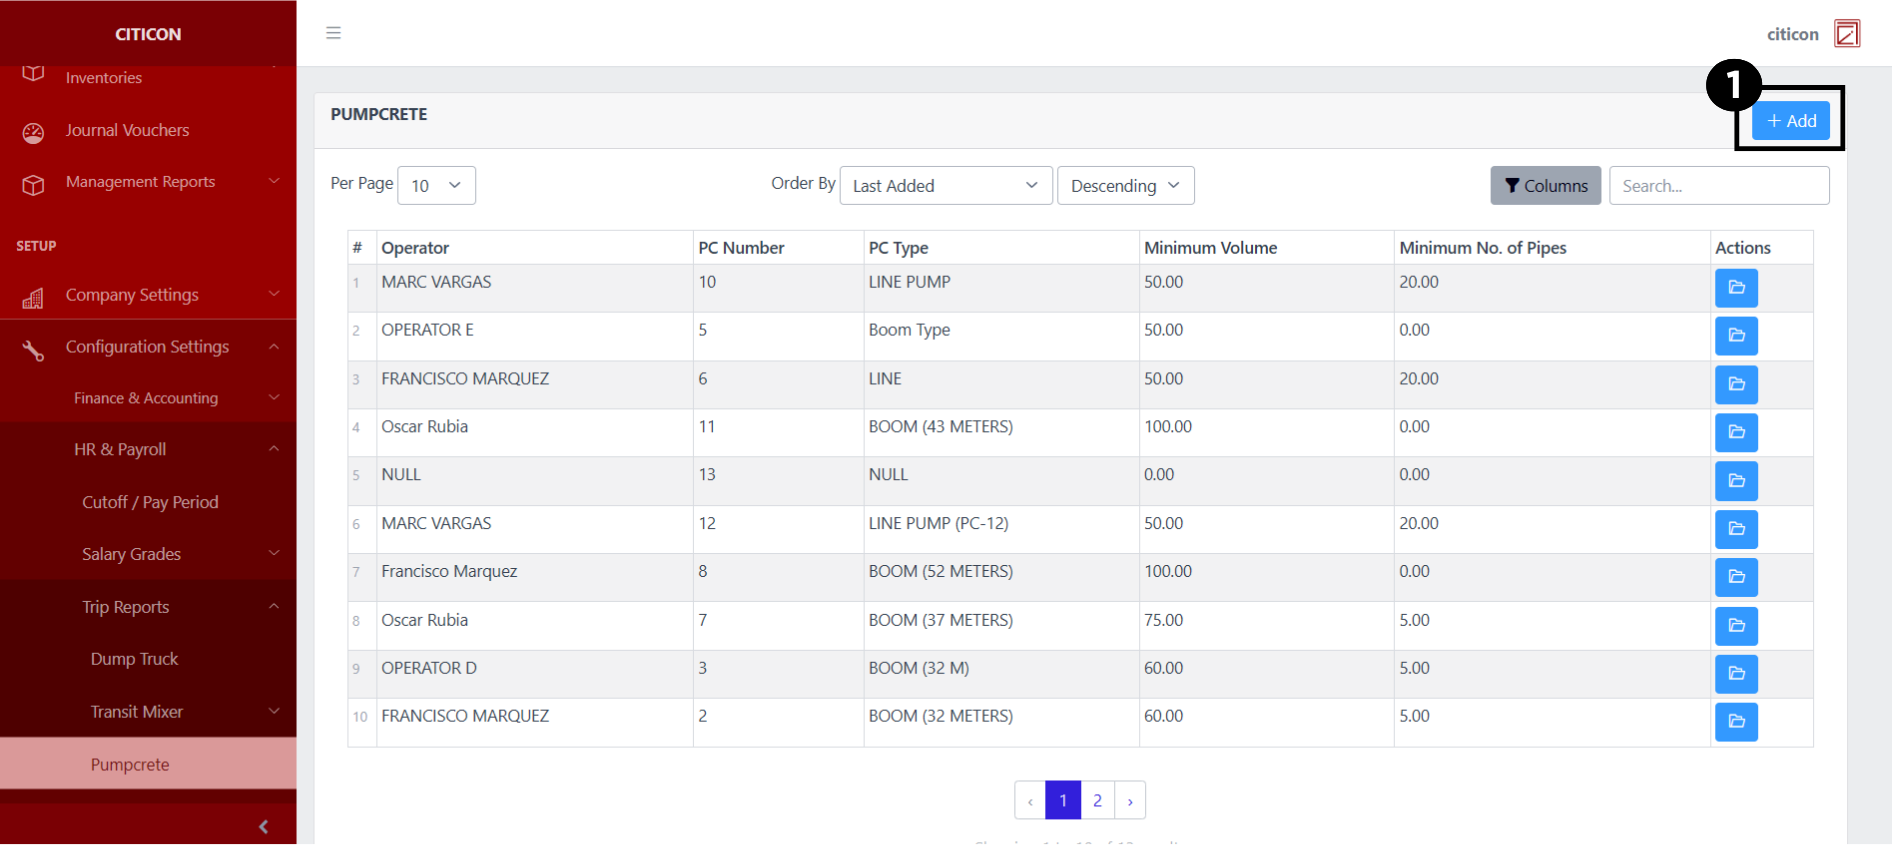
Task: Select Dump Truck in sidebar
Action: tap(134, 659)
